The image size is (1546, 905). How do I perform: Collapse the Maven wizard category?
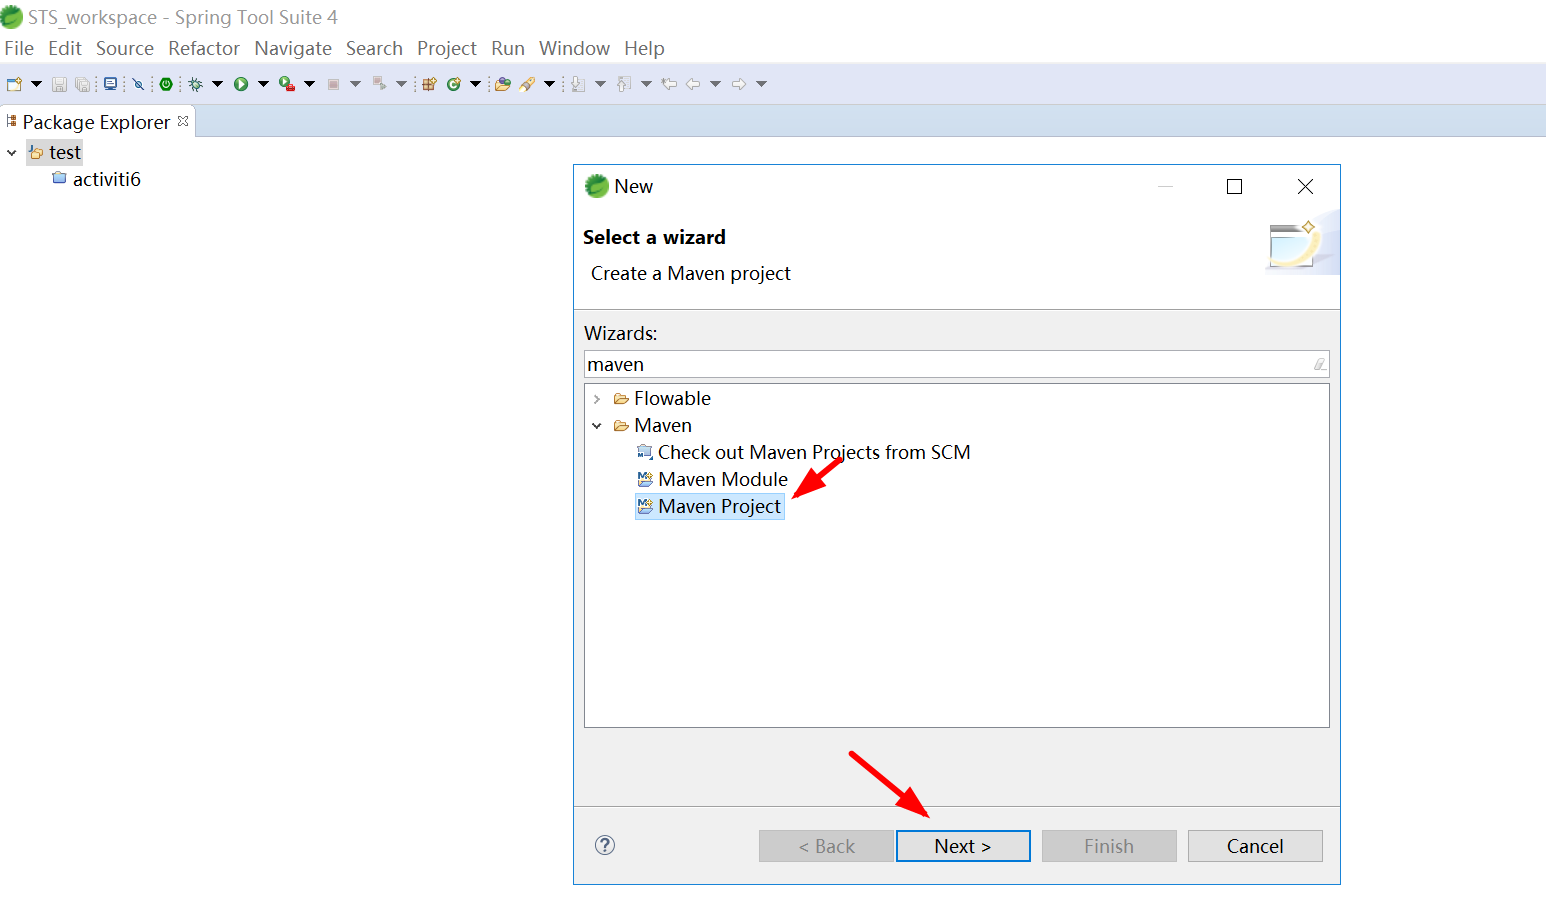(x=597, y=426)
